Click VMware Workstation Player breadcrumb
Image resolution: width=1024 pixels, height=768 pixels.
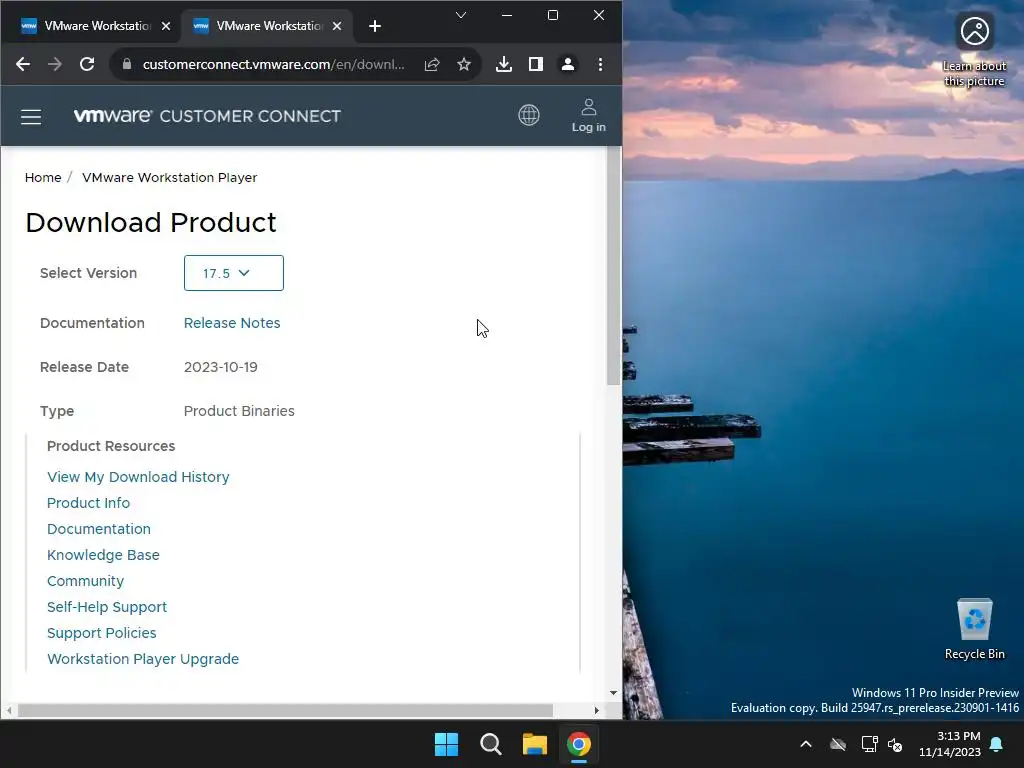point(169,178)
